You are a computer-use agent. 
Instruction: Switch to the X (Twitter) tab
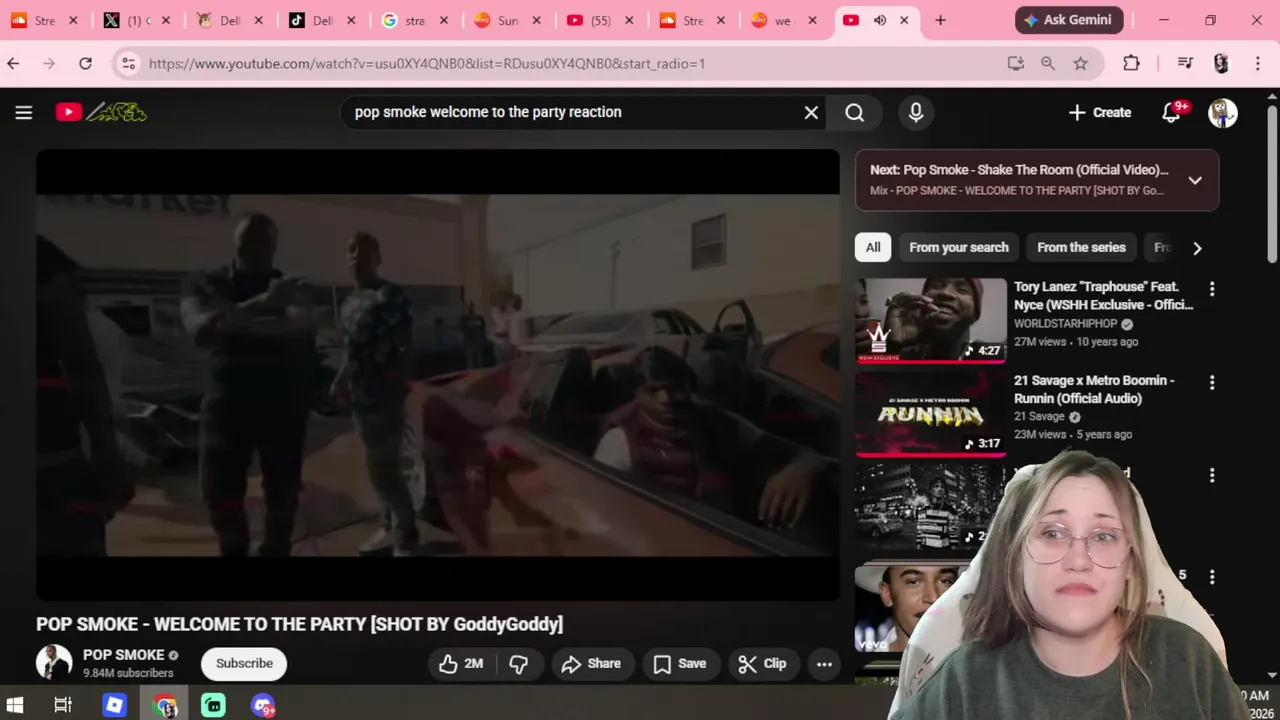(x=138, y=20)
